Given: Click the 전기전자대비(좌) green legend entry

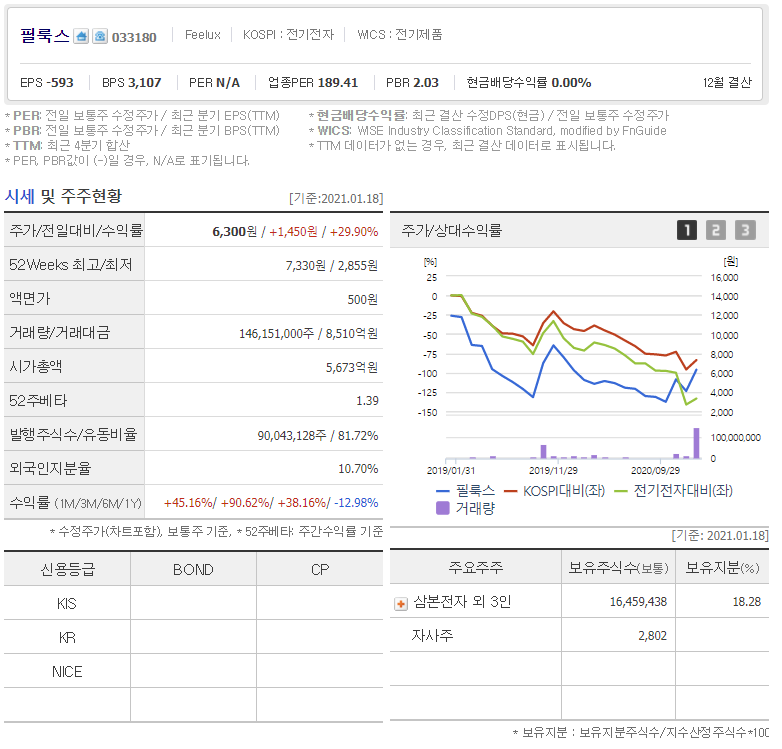Looking at the screenshot, I should click(x=673, y=491).
